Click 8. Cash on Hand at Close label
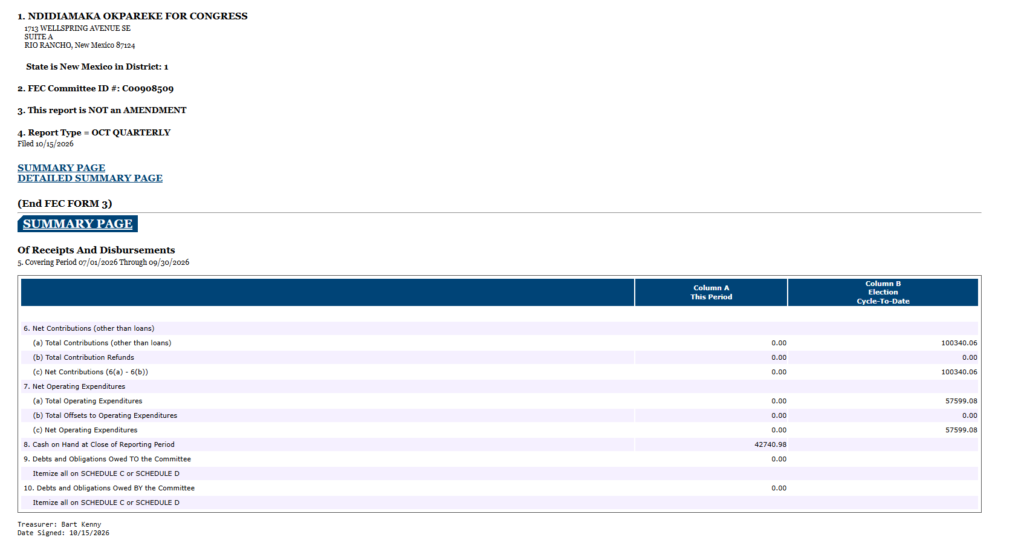 (x=99, y=445)
